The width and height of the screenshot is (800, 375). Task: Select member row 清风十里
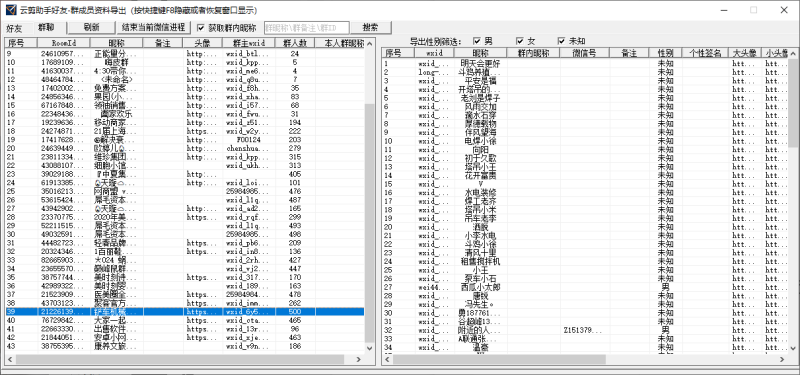(x=585, y=253)
